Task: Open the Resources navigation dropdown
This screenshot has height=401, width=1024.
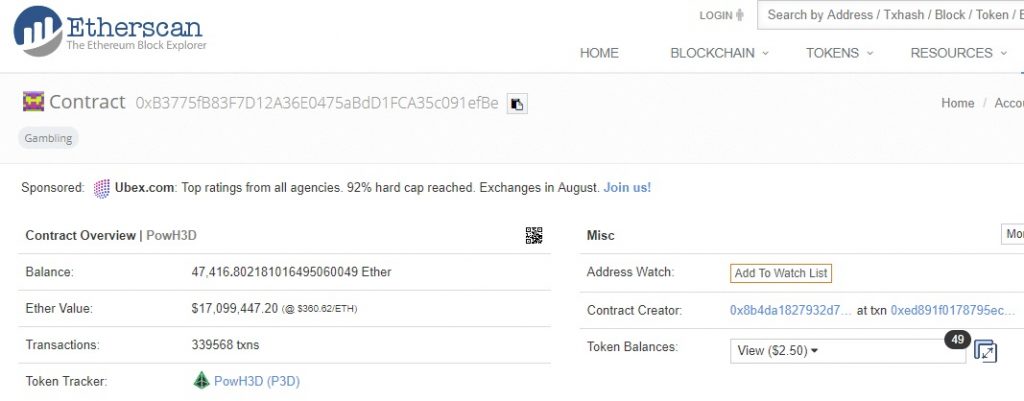Action: [958, 53]
